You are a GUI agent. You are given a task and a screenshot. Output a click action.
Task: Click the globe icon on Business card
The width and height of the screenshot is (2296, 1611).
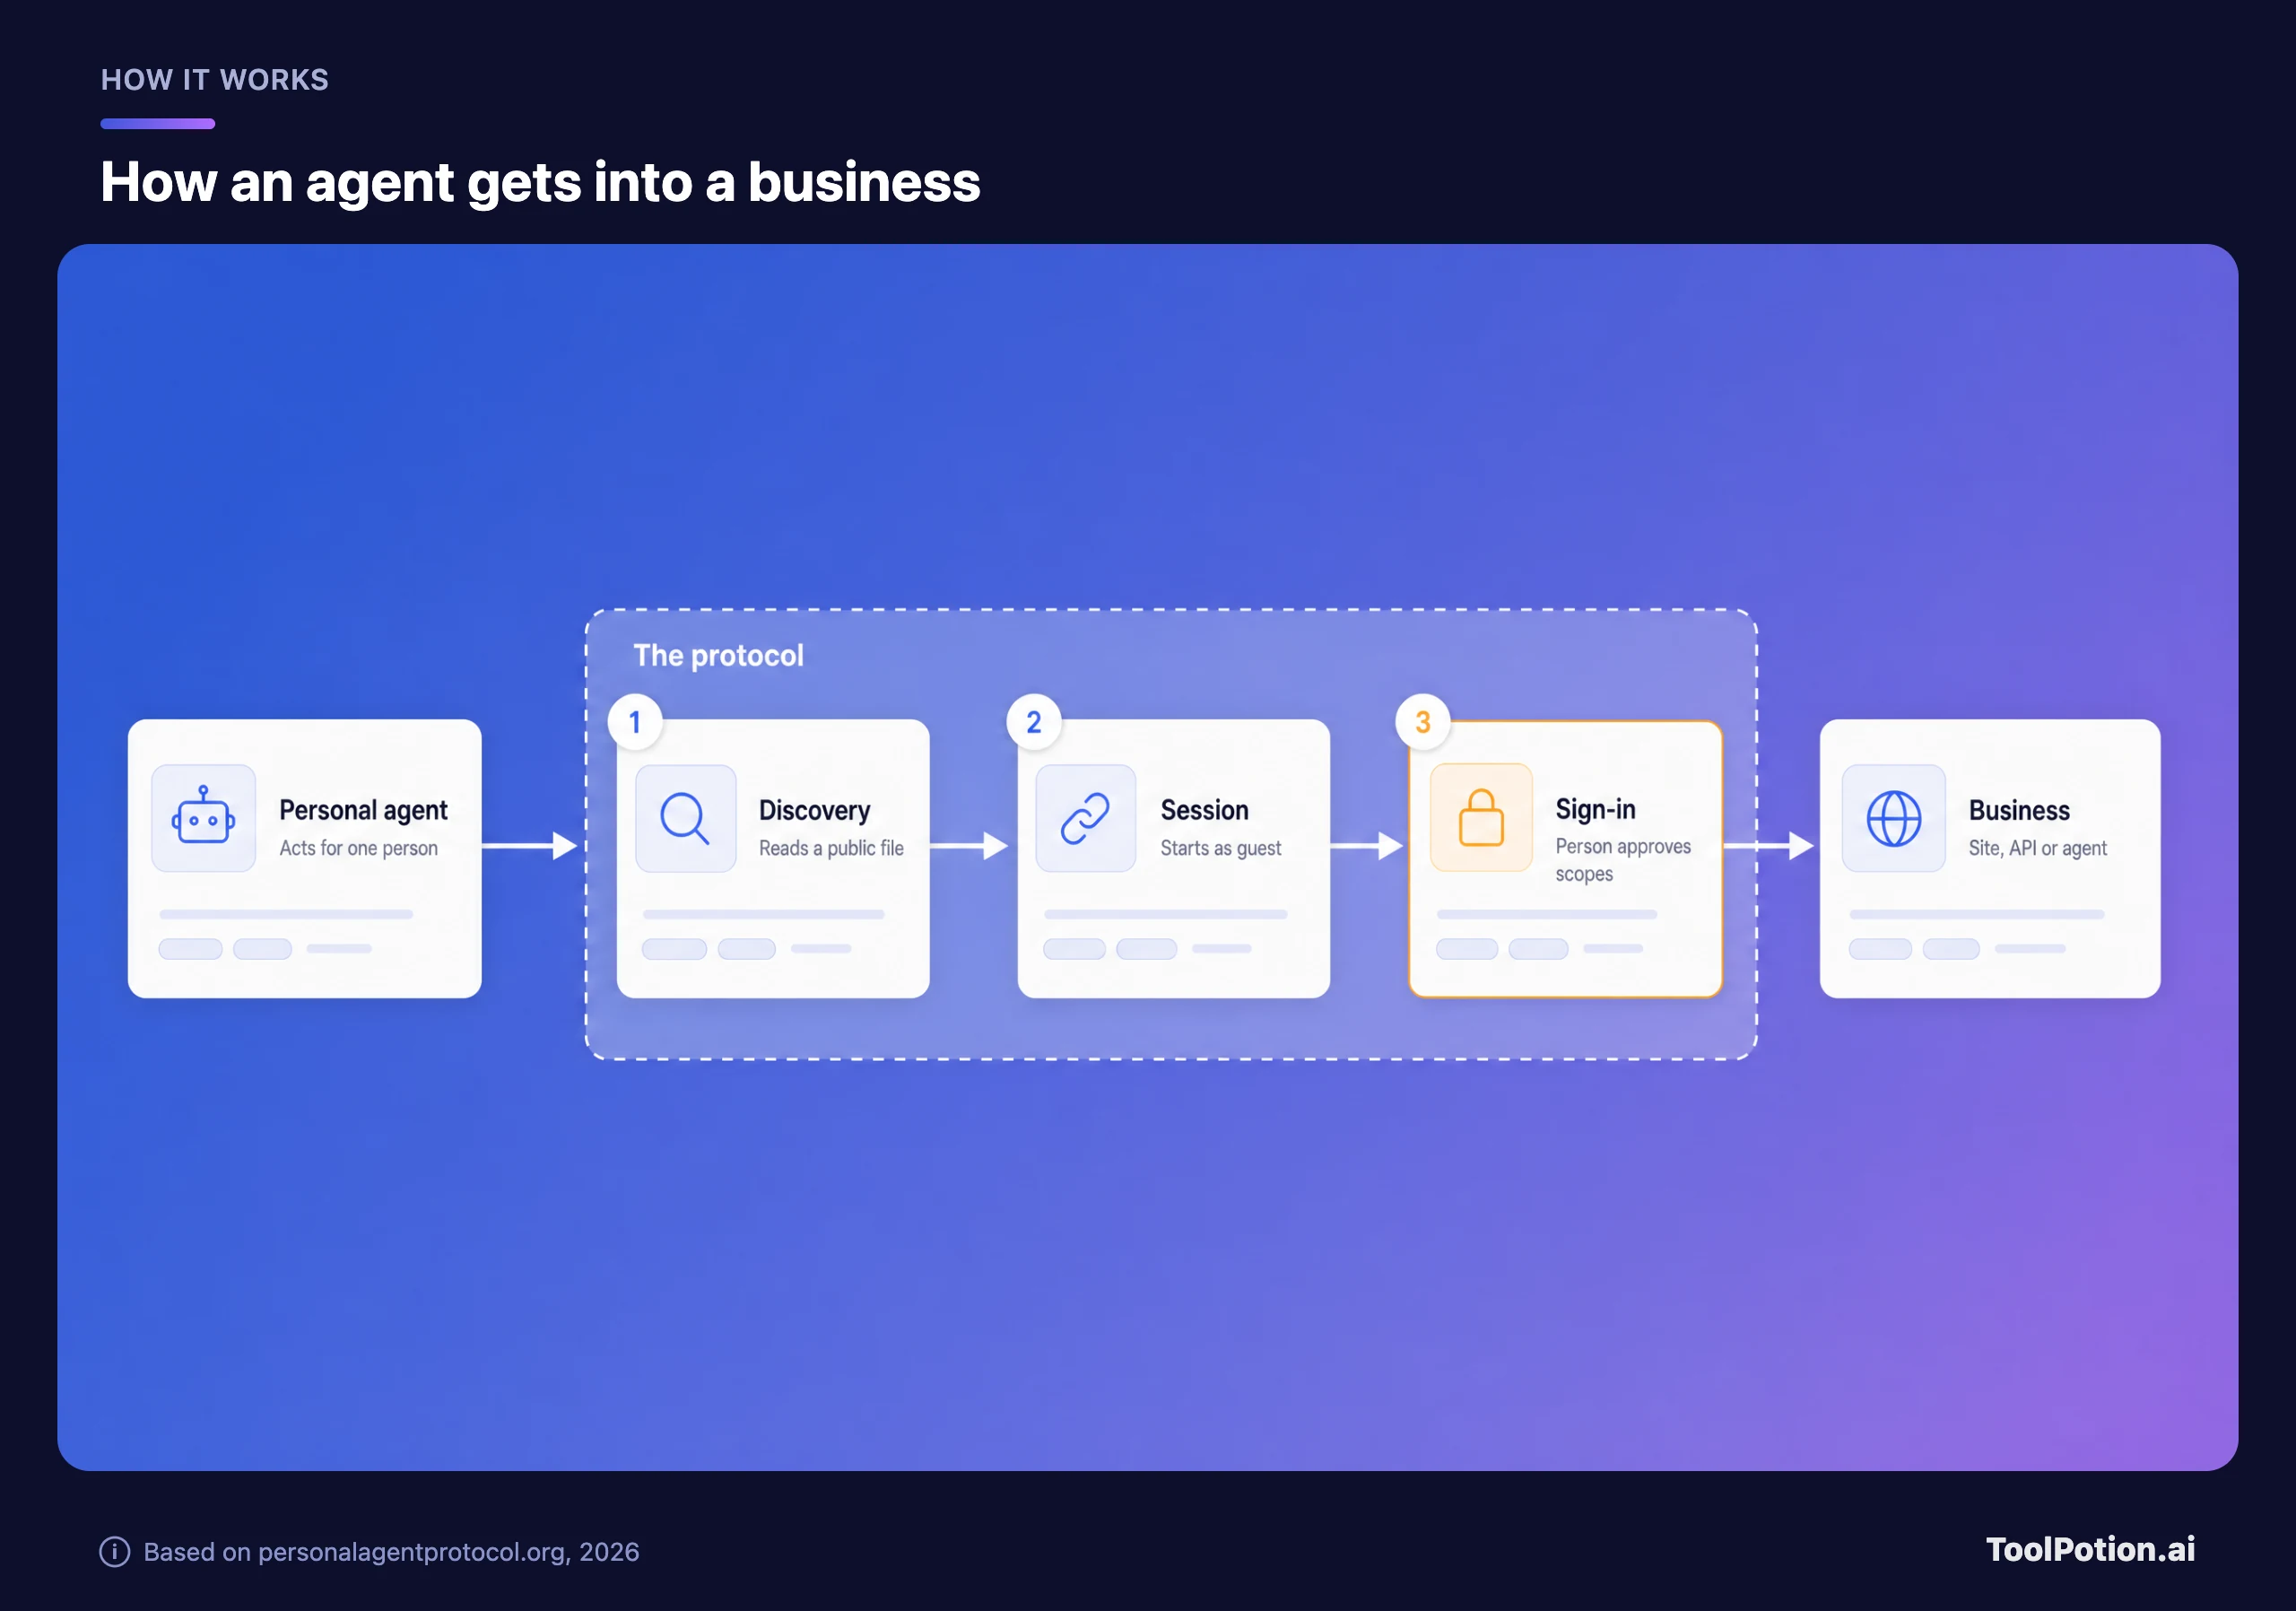[x=1893, y=817]
